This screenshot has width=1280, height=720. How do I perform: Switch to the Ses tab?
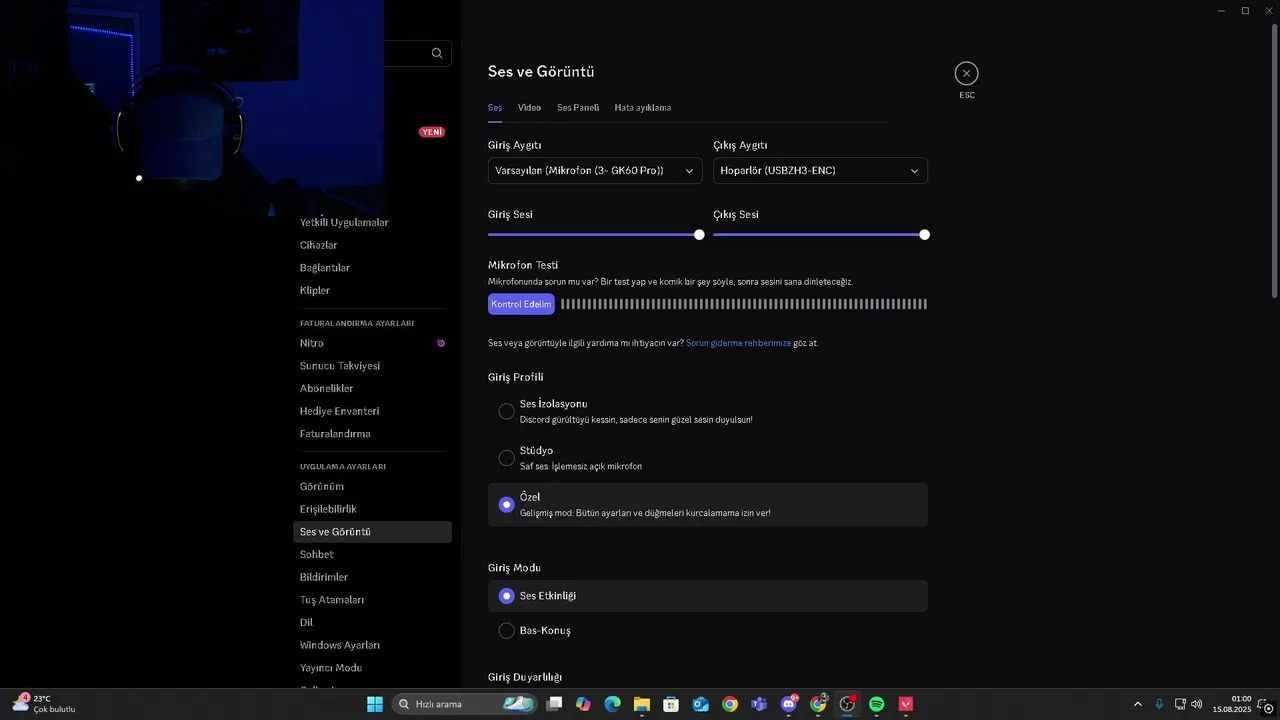click(495, 107)
